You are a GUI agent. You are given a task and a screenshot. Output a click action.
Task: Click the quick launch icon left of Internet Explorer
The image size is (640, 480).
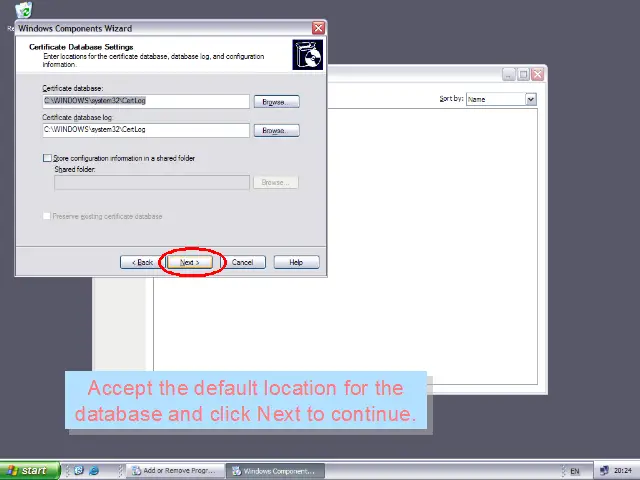[x=79, y=471]
